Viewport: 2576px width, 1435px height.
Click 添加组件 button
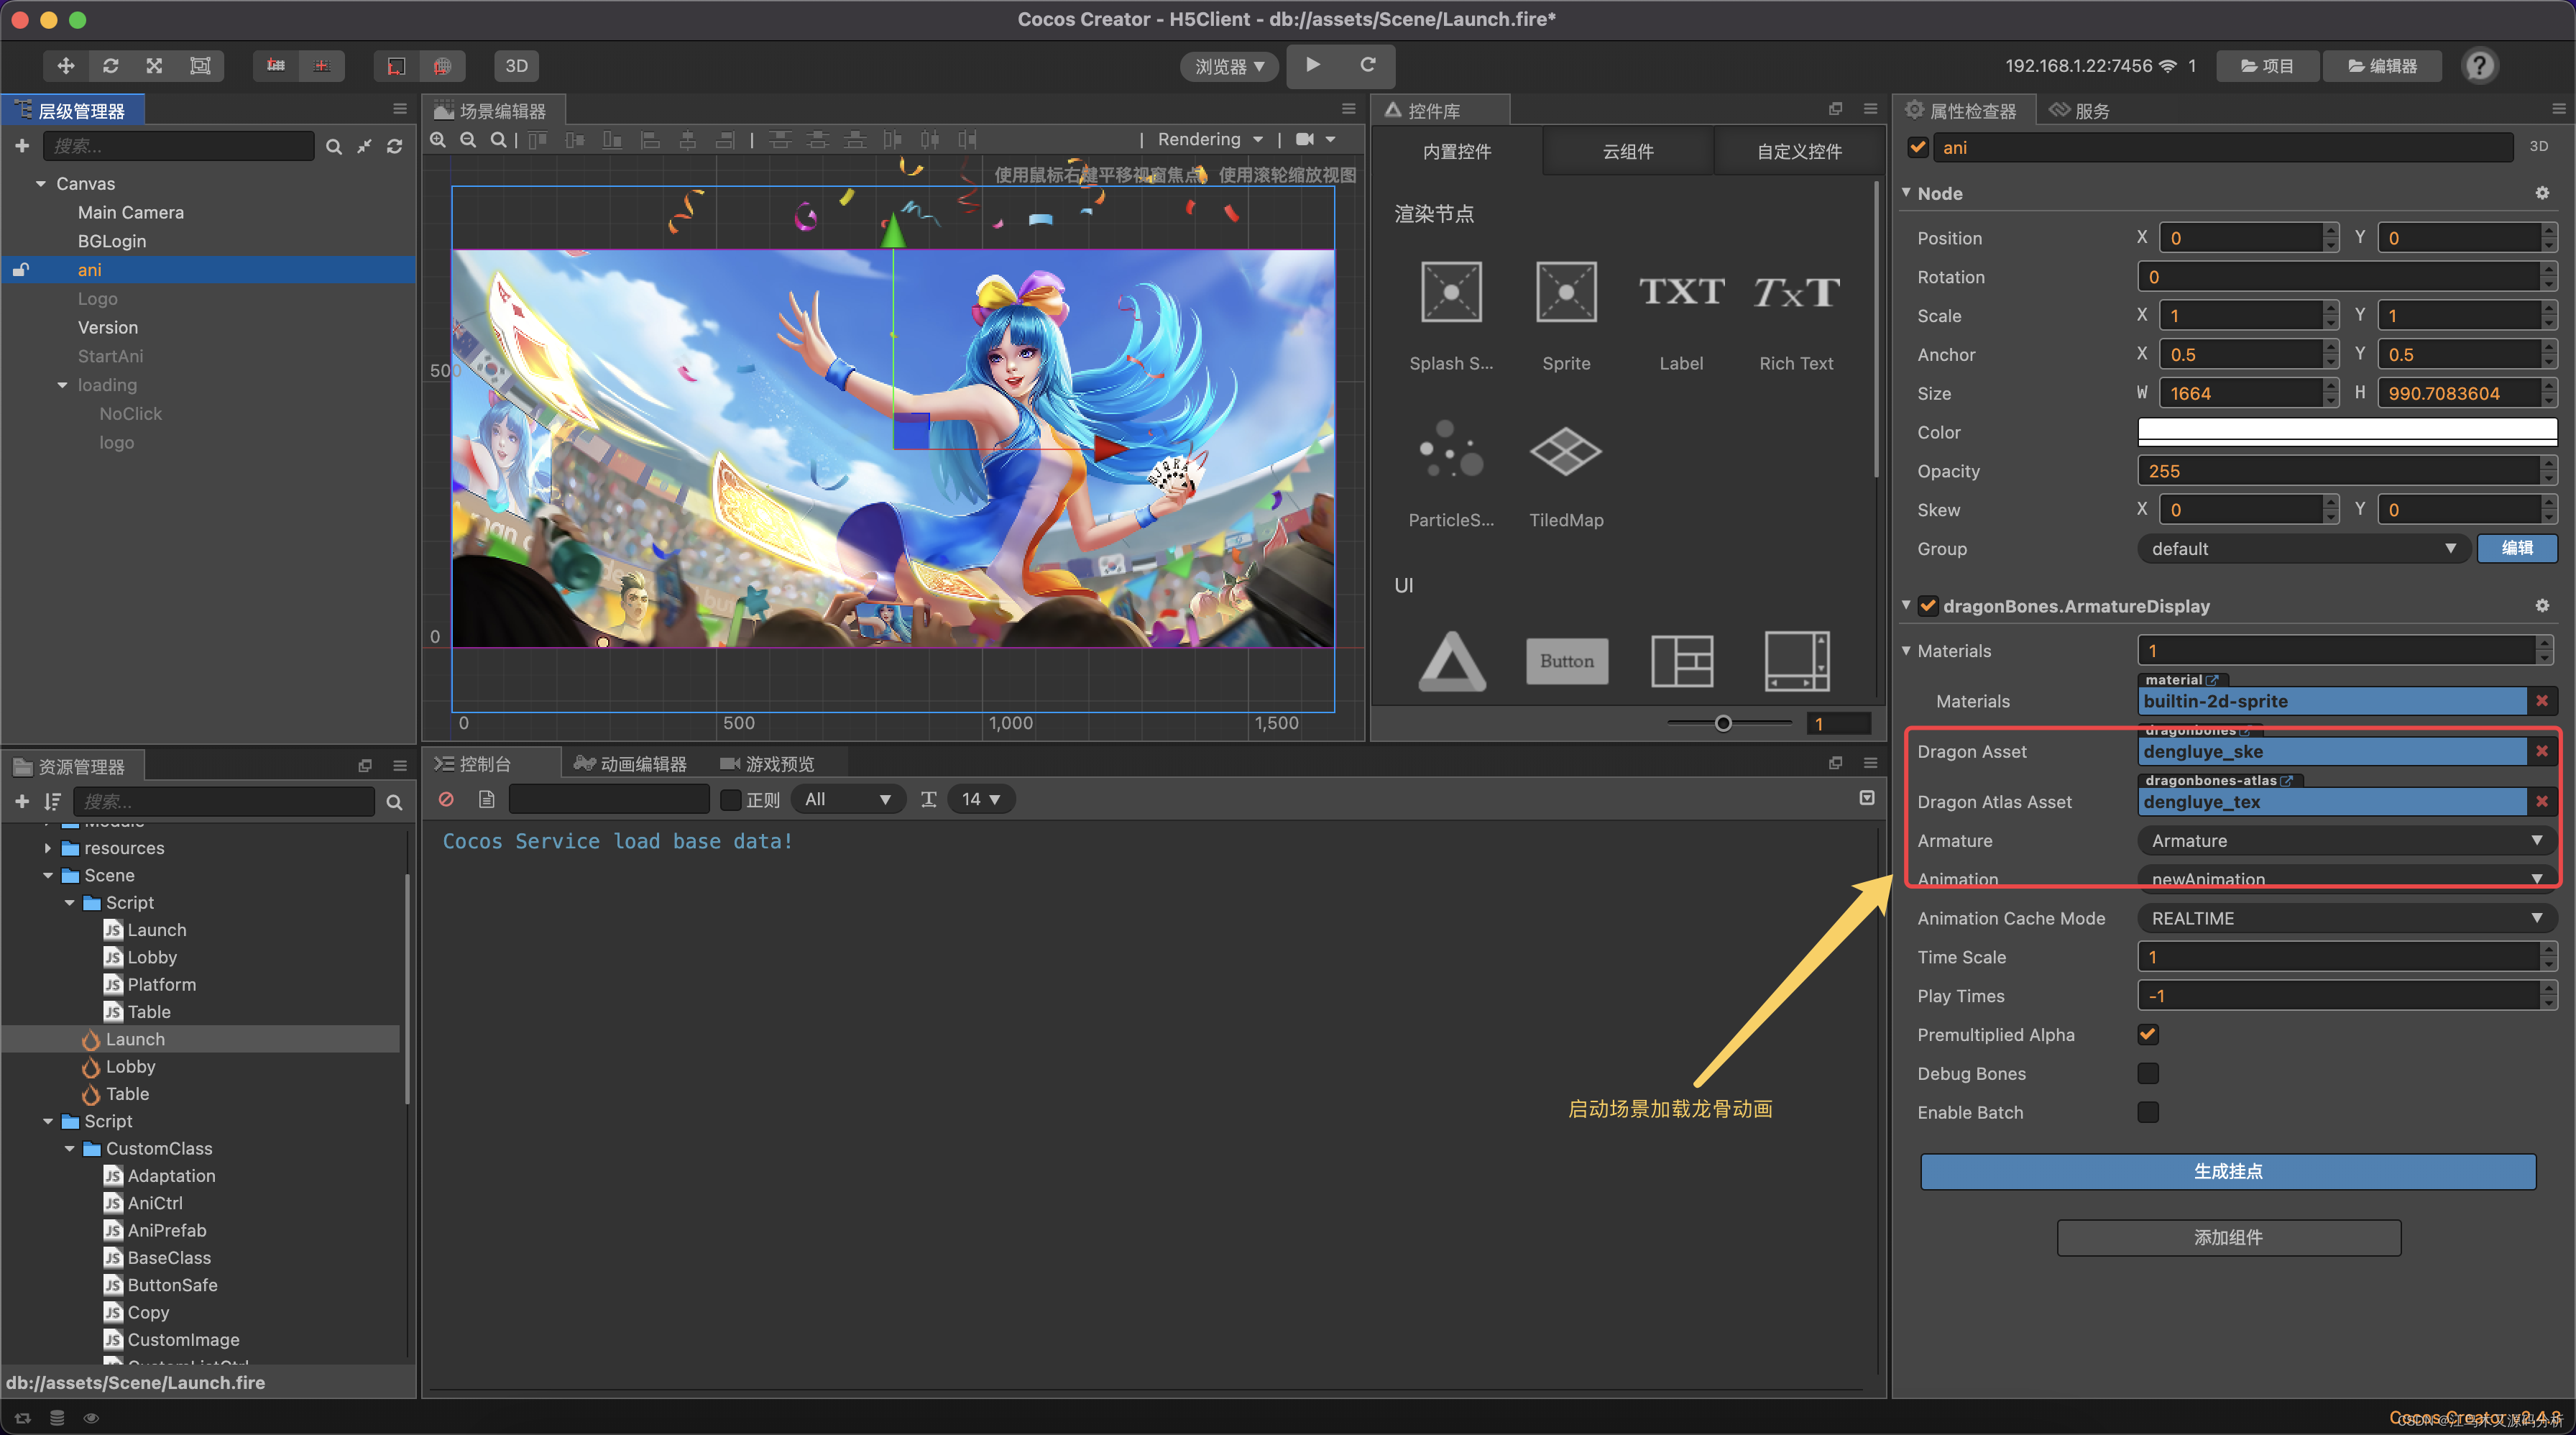point(2228,1238)
